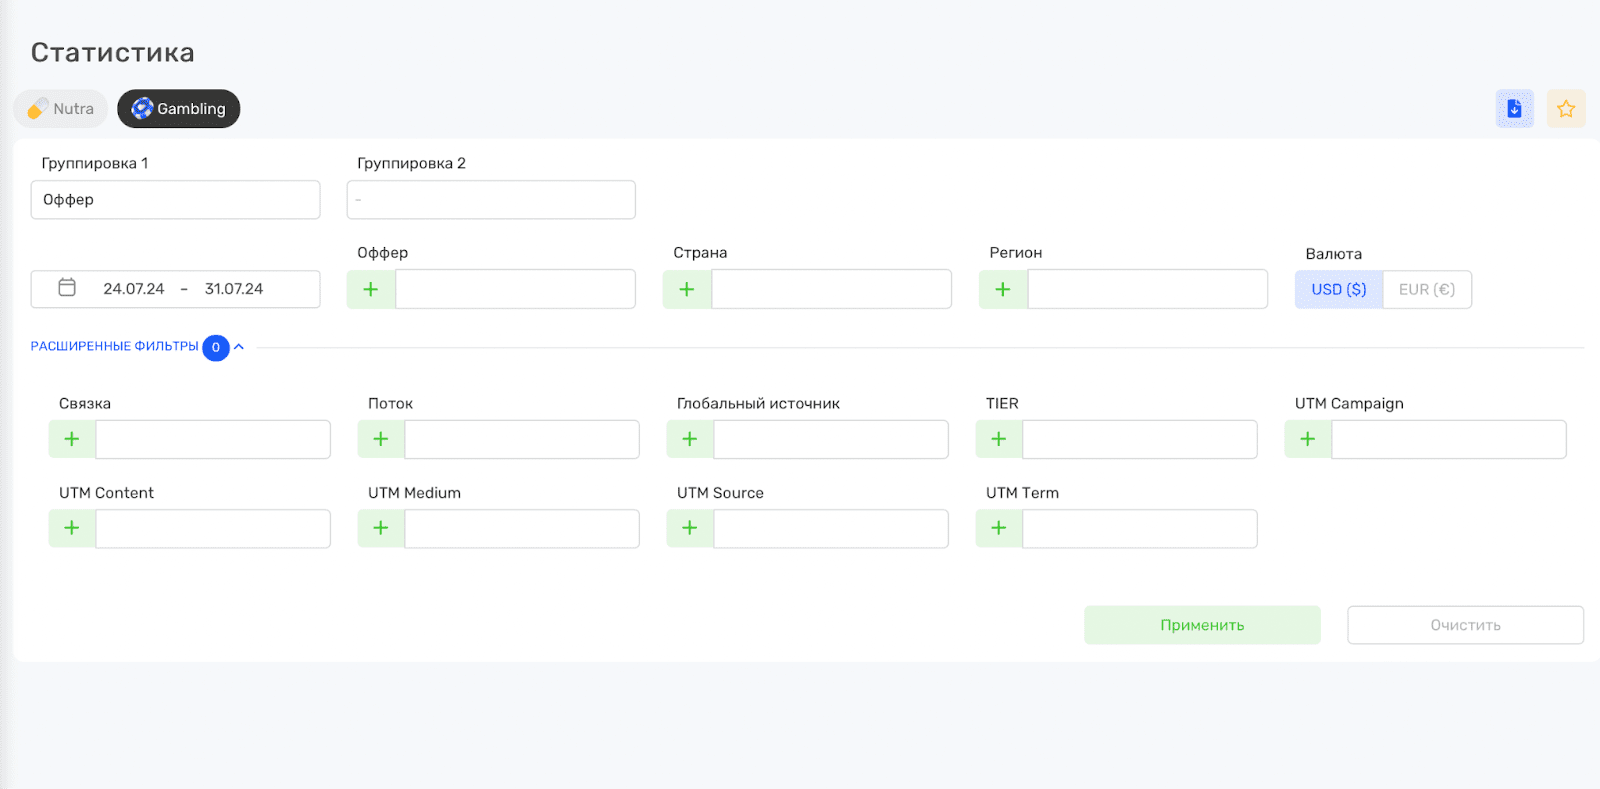Click the plus icon beside Связка filter
1600x789 pixels.
(72, 439)
